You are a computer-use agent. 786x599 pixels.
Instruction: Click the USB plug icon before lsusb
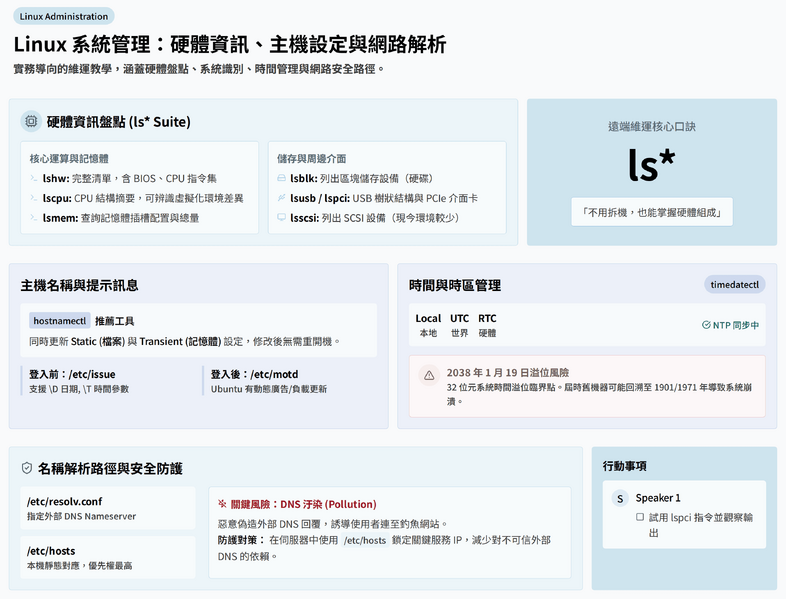pos(282,198)
